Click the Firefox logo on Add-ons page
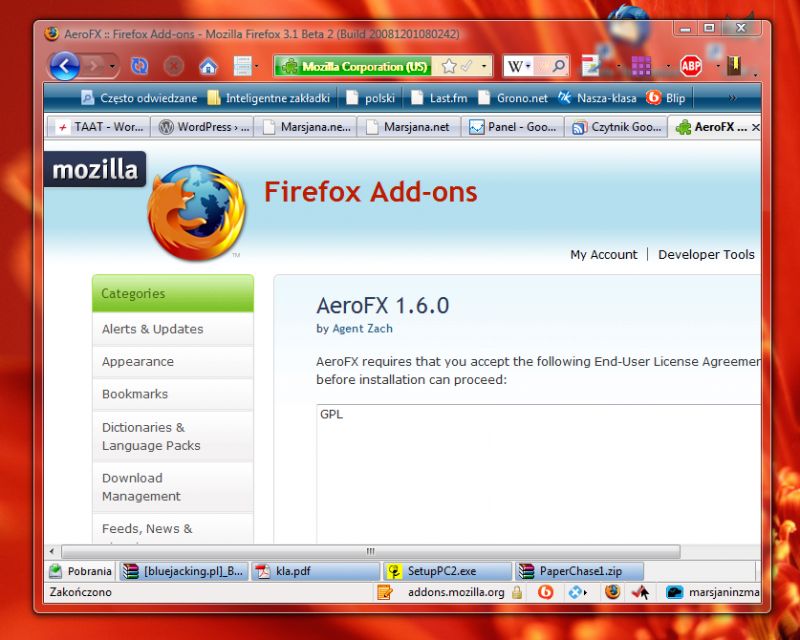 tap(196, 212)
